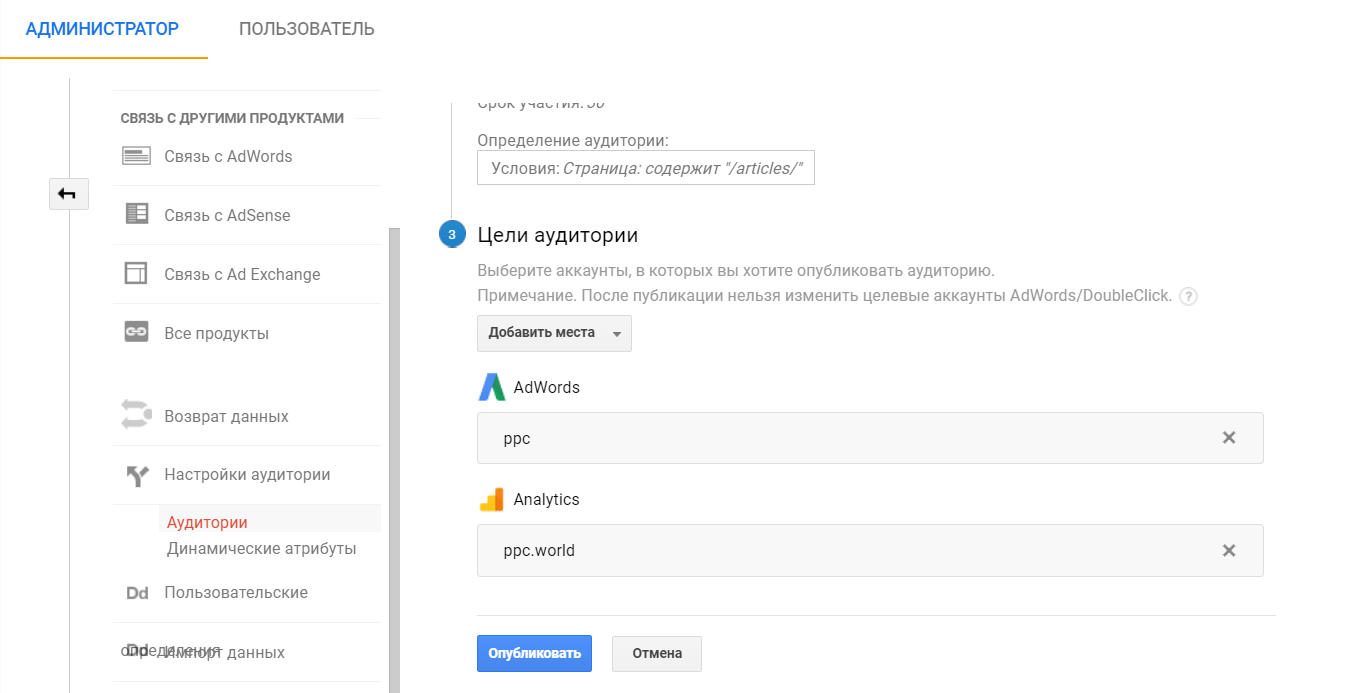Screen dimensions: 1371x693
Task: Open the Добавить места dropdown
Action: (x=554, y=333)
